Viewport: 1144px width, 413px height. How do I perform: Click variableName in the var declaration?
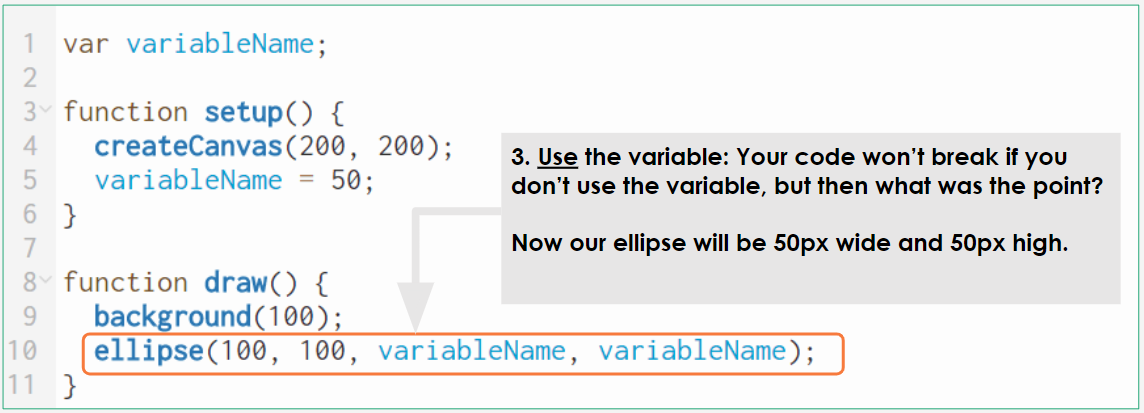pos(220,44)
